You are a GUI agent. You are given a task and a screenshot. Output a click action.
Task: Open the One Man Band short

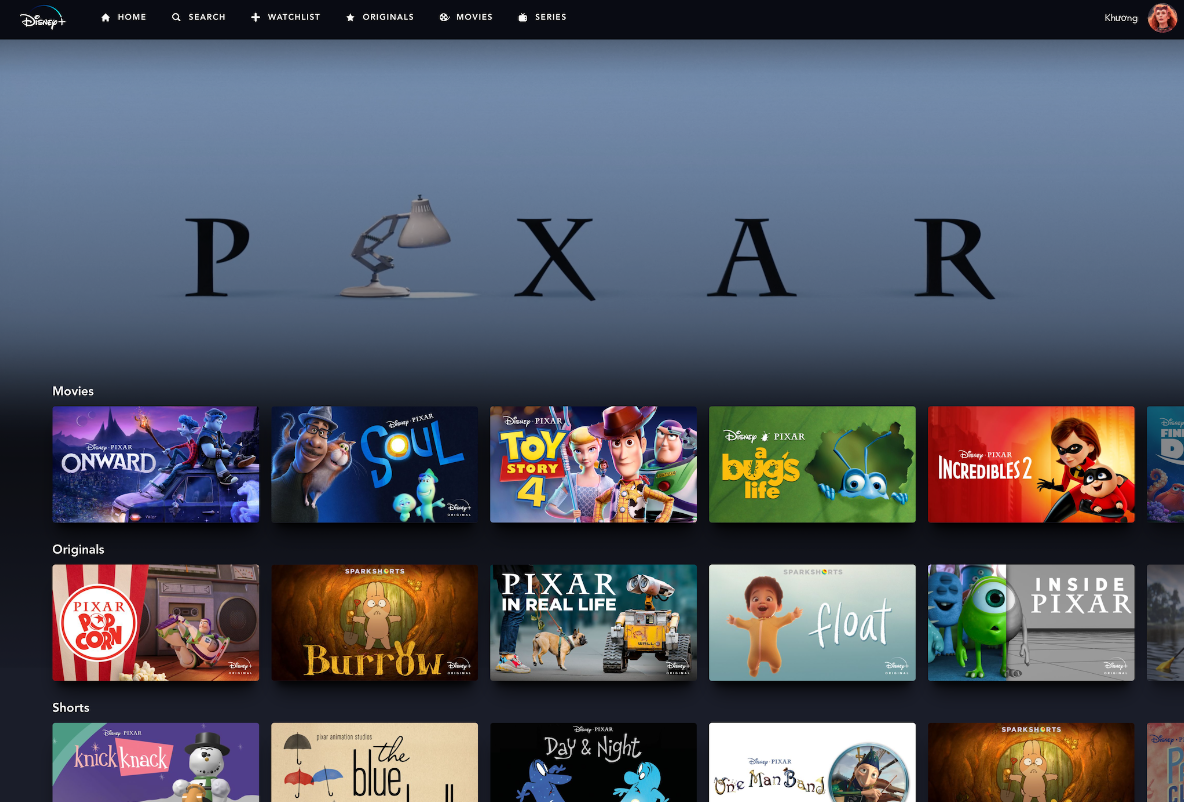click(812, 763)
